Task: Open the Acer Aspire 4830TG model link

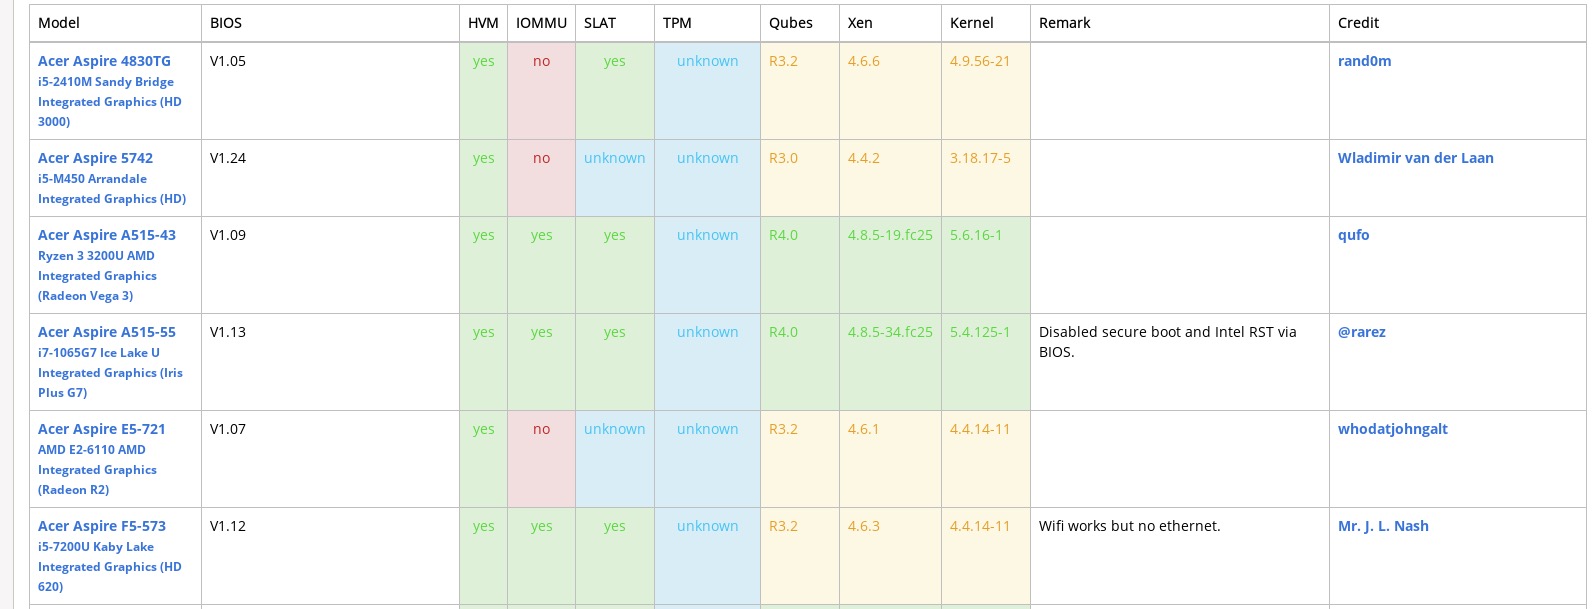Action: (104, 61)
